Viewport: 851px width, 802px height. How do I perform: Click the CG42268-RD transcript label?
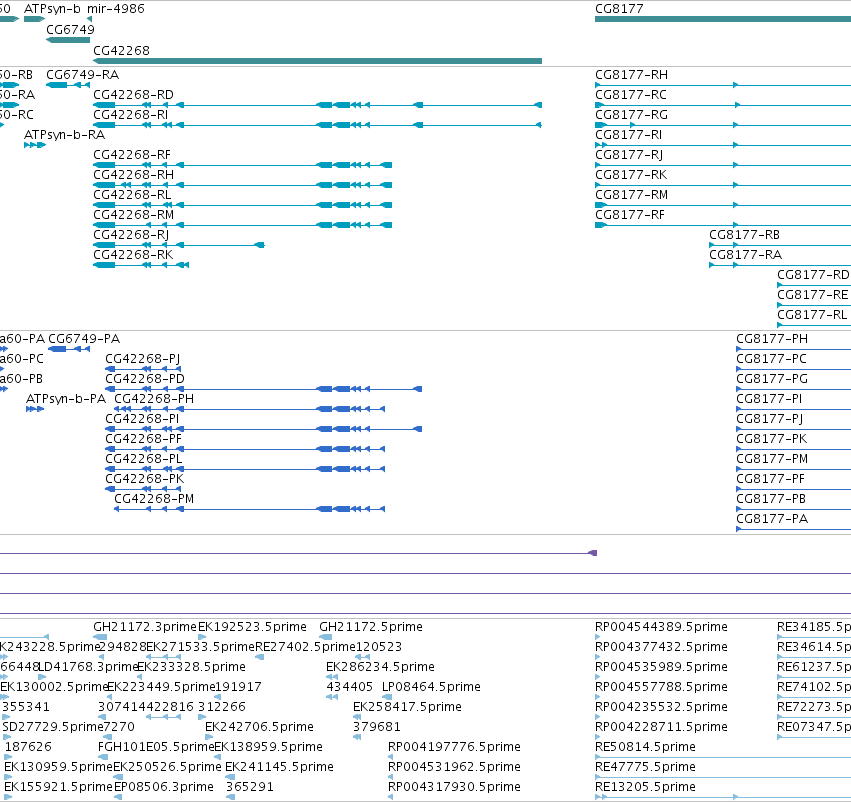click(x=134, y=95)
